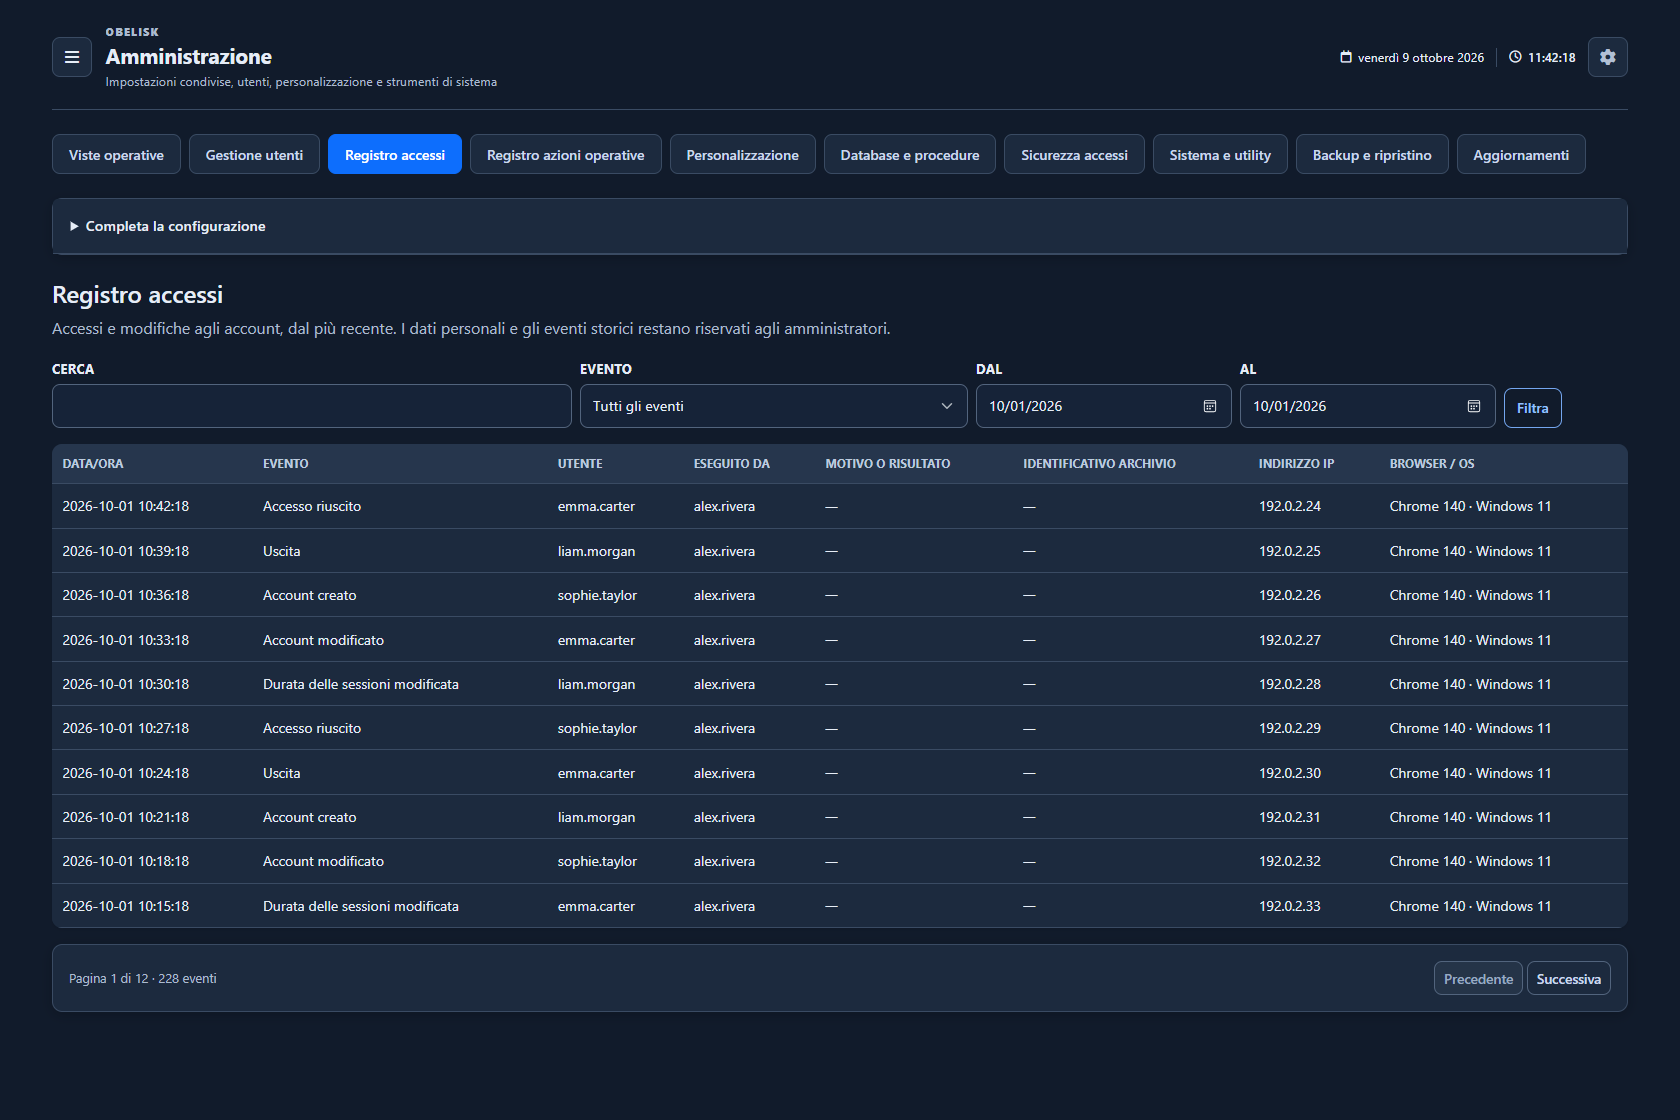This screenshot has height=1120, width=1680.
Task: Click the Filtra button
Action: coord(1532,408)
